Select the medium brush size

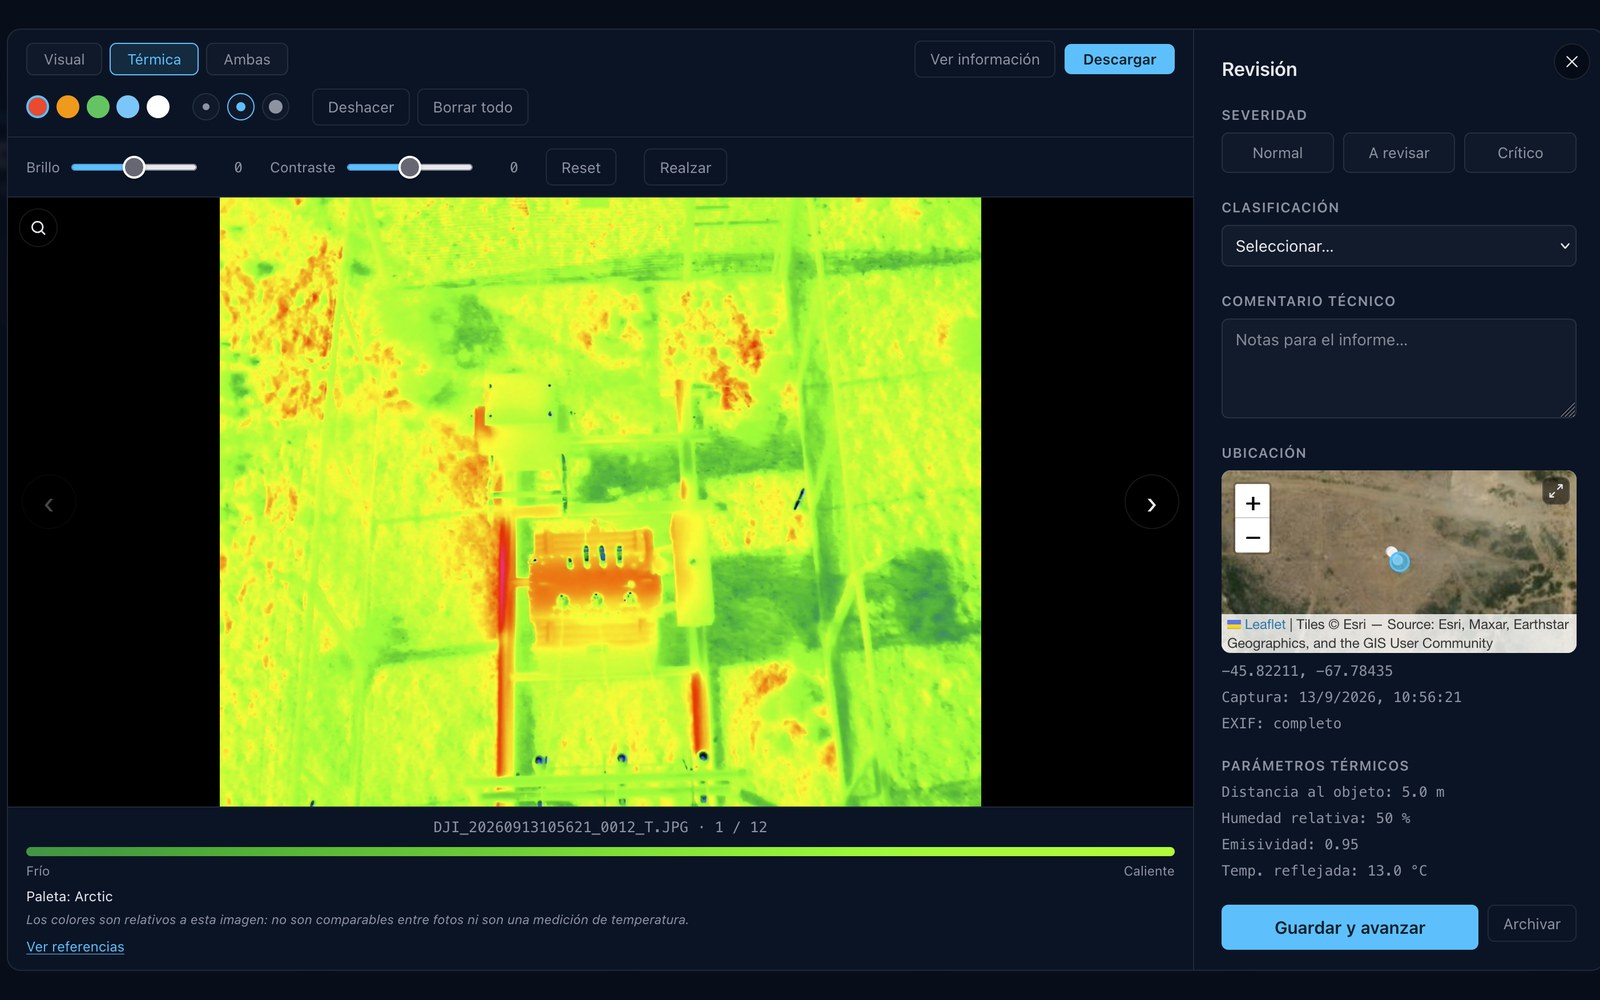pyautogui.click(x=241, y=107)
